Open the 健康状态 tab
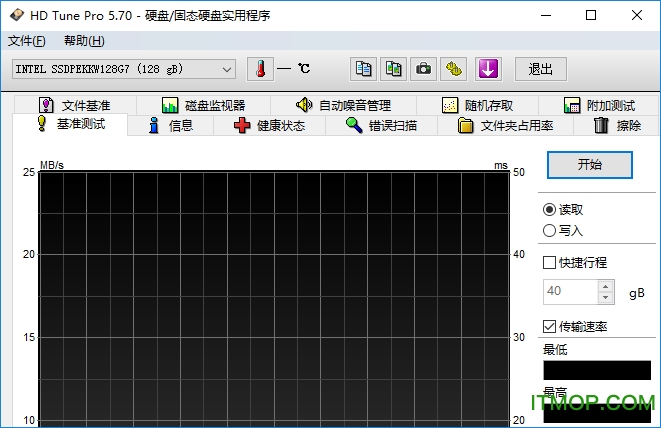 coord(269,126)
